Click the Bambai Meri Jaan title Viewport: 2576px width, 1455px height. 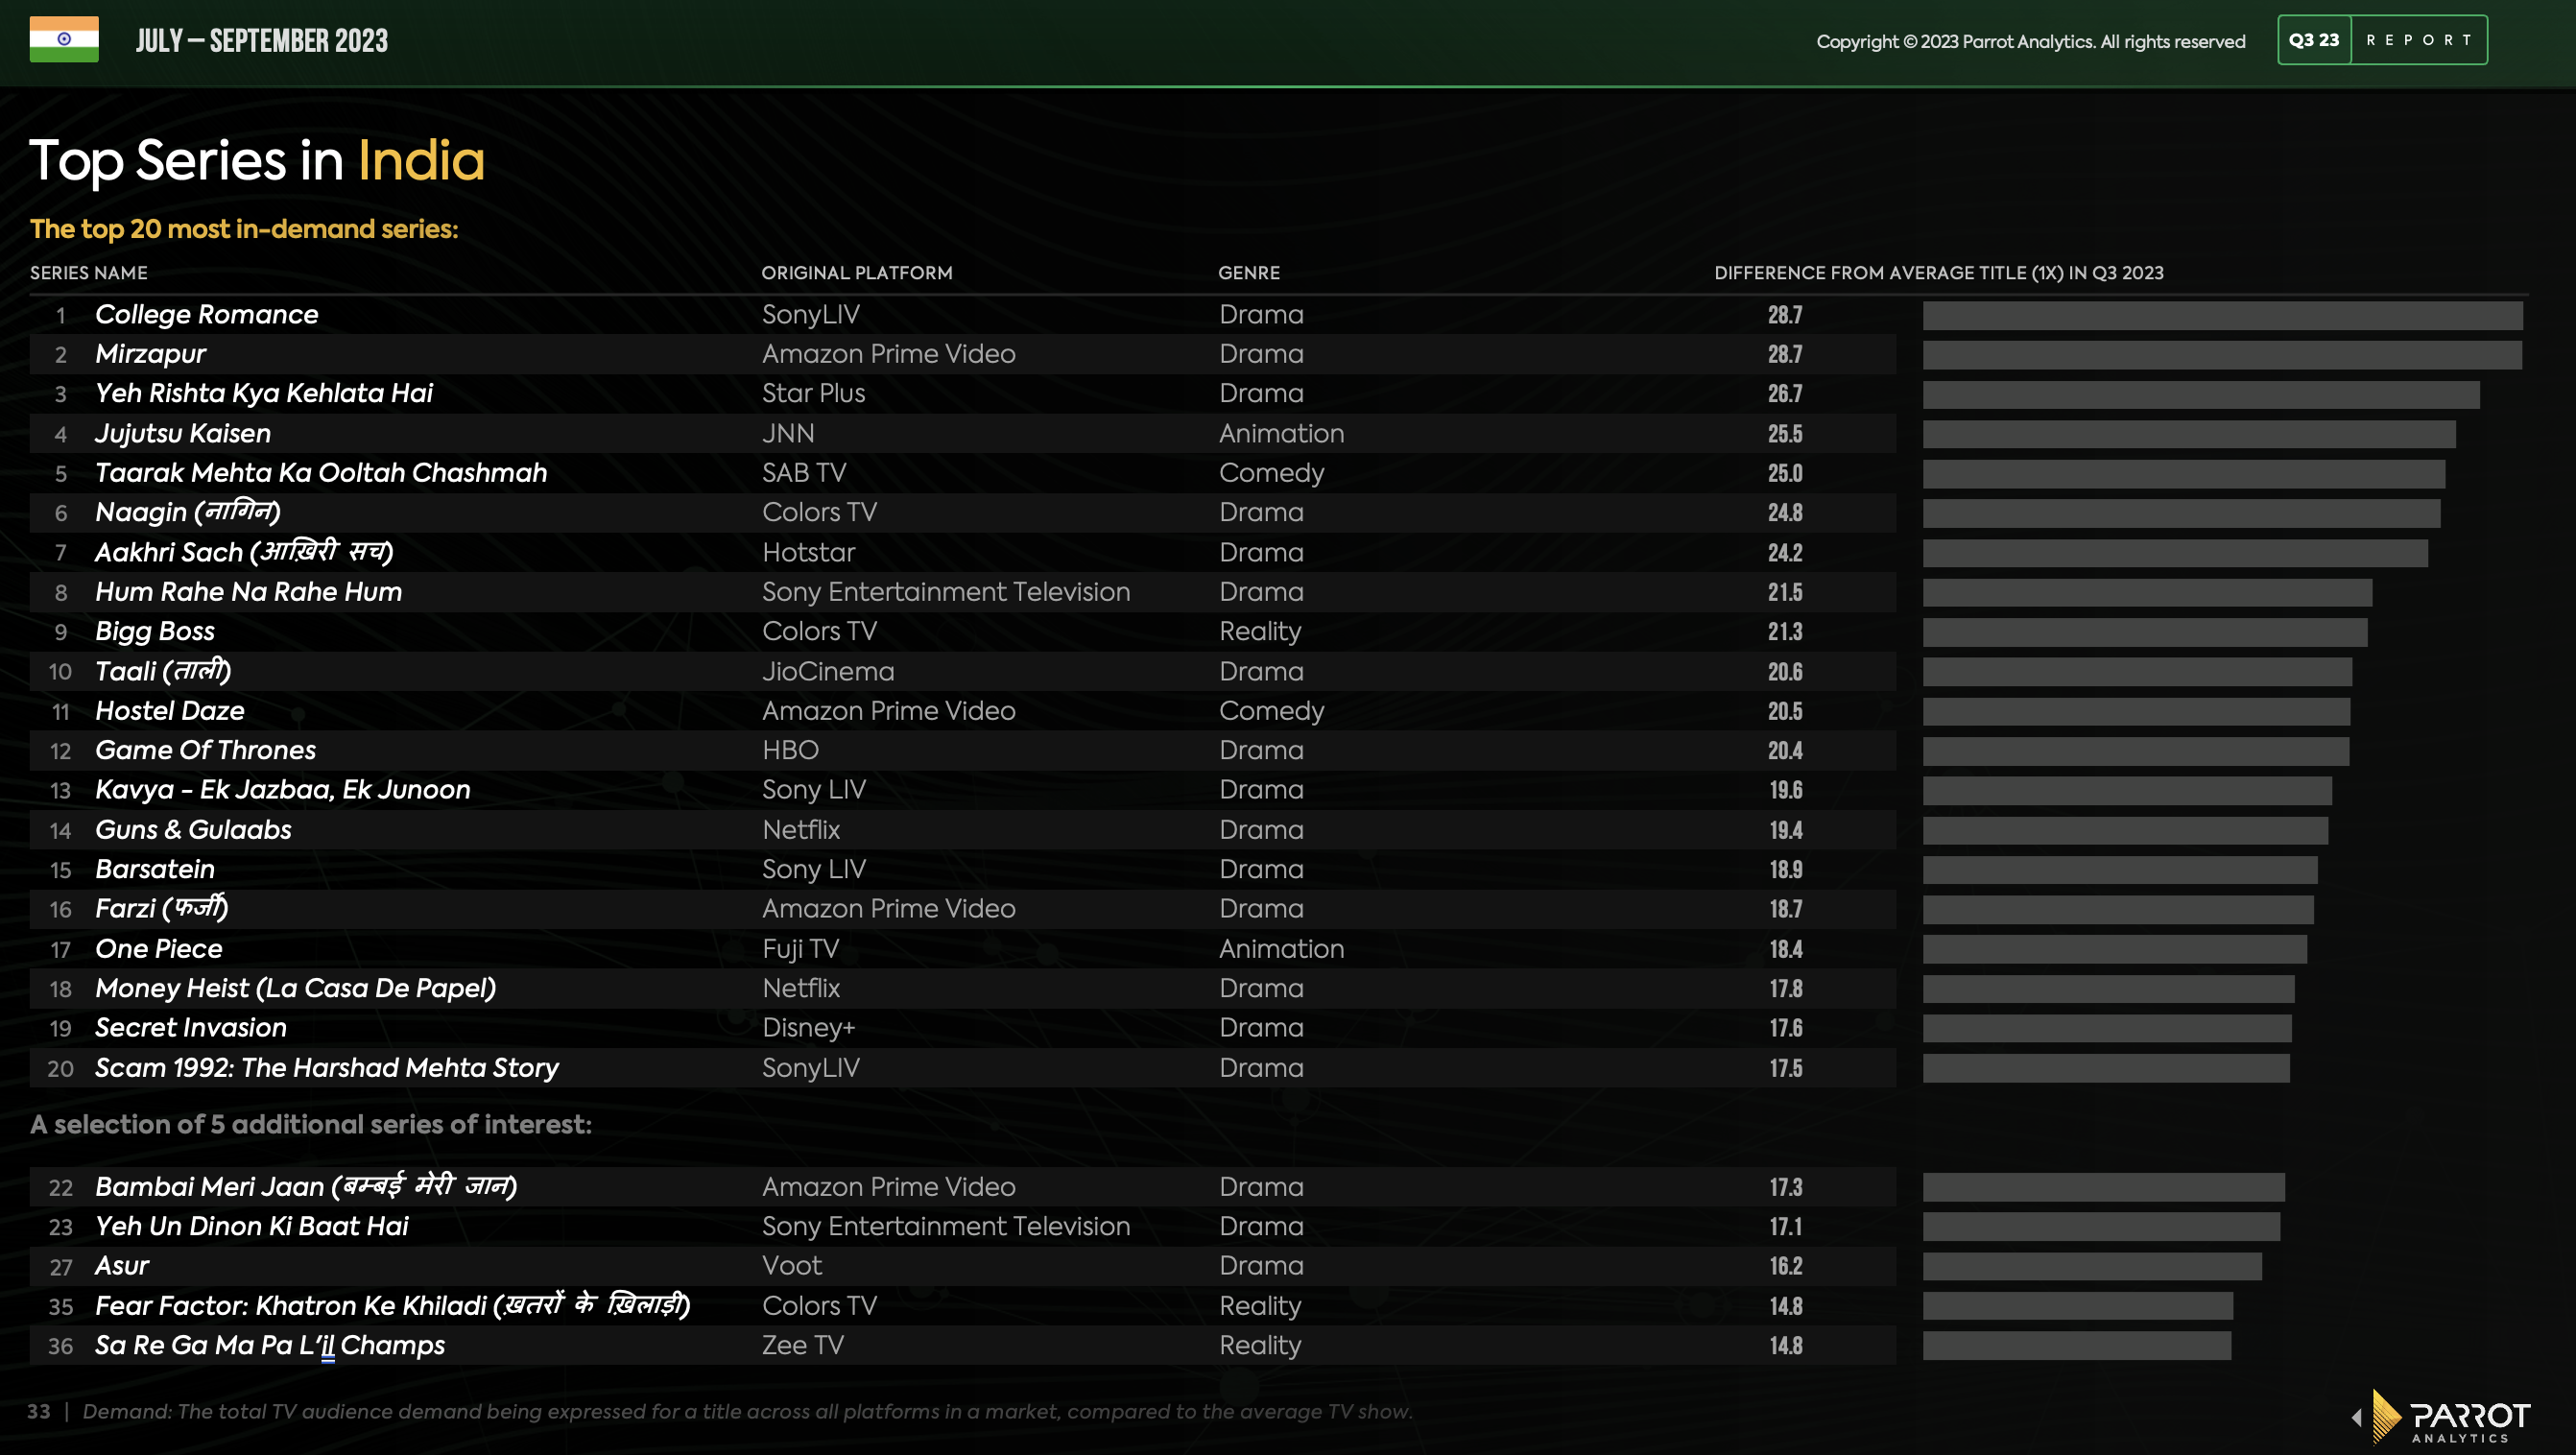[x=306, y=1186]
